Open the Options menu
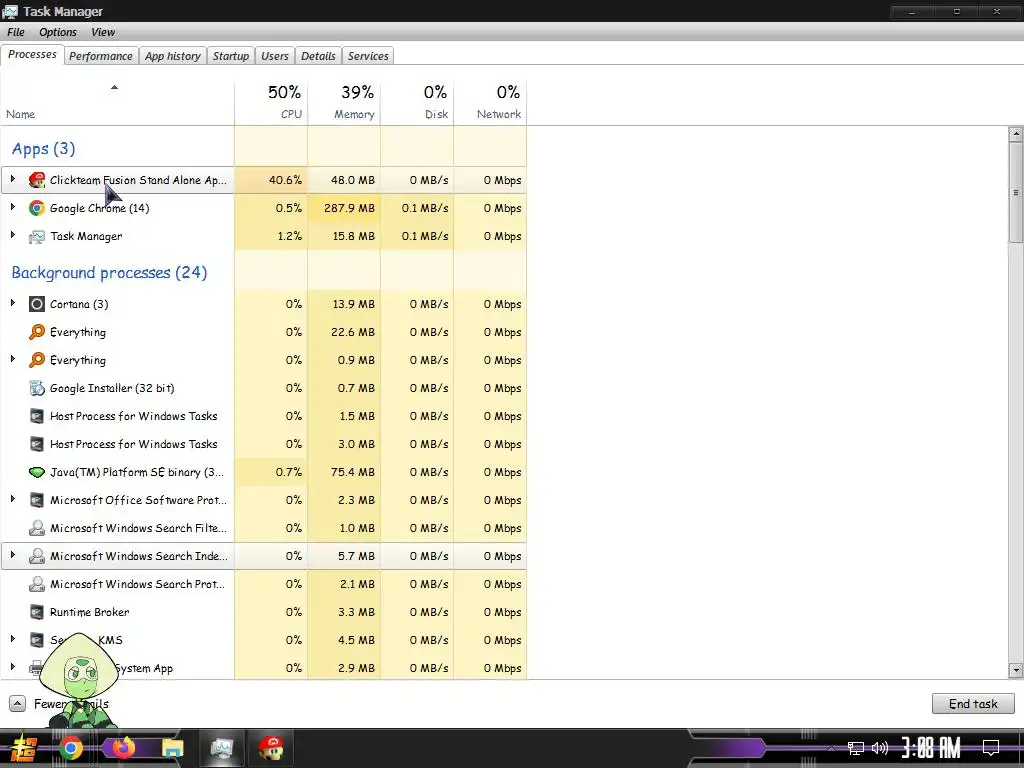The height and width of the screenshot is (768, 1024). coord(57,32)
